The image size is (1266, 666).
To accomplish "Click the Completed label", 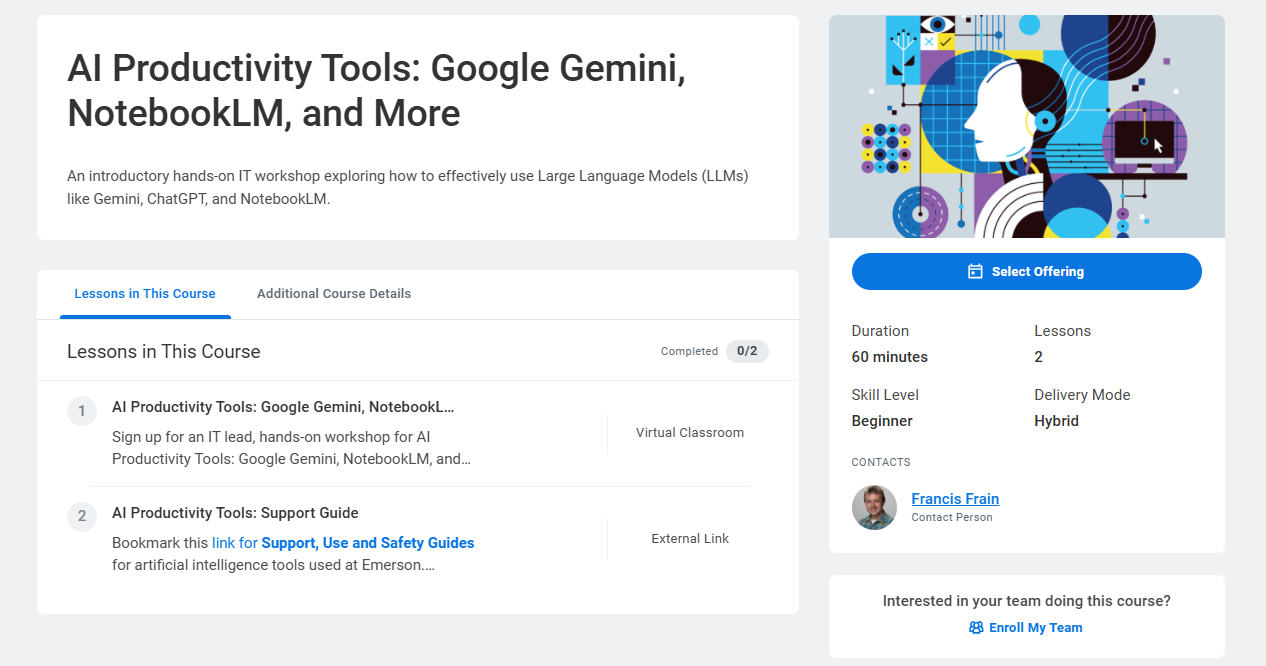I will coord(689,351).
